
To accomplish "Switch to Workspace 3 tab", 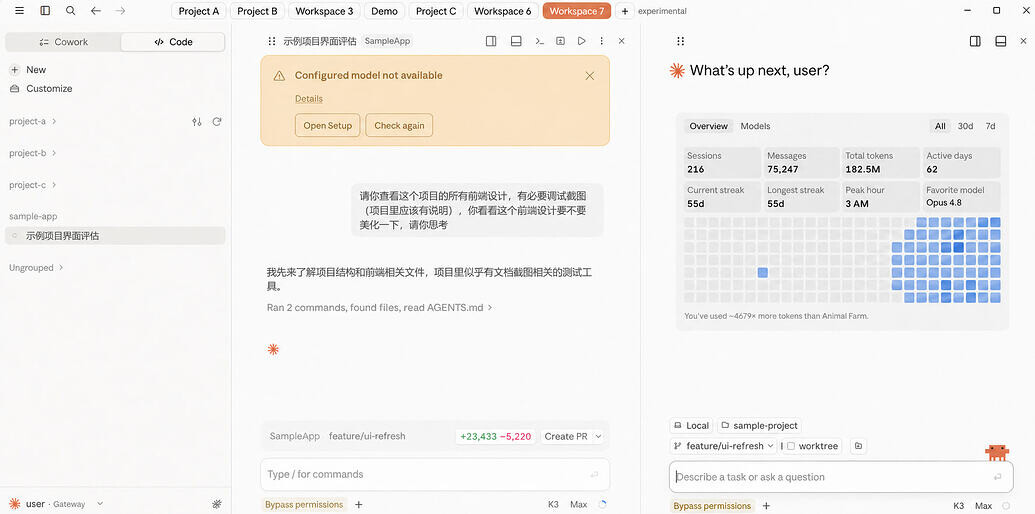I will [x=324, y=11].
